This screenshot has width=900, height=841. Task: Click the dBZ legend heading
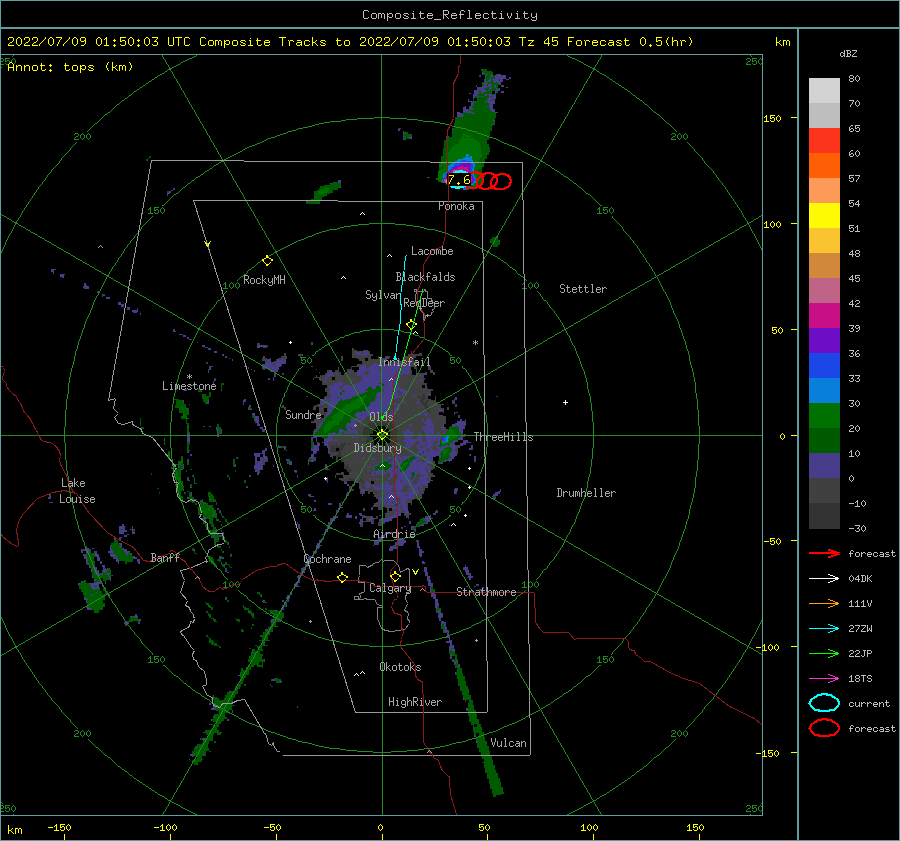[x=848, y=53]
